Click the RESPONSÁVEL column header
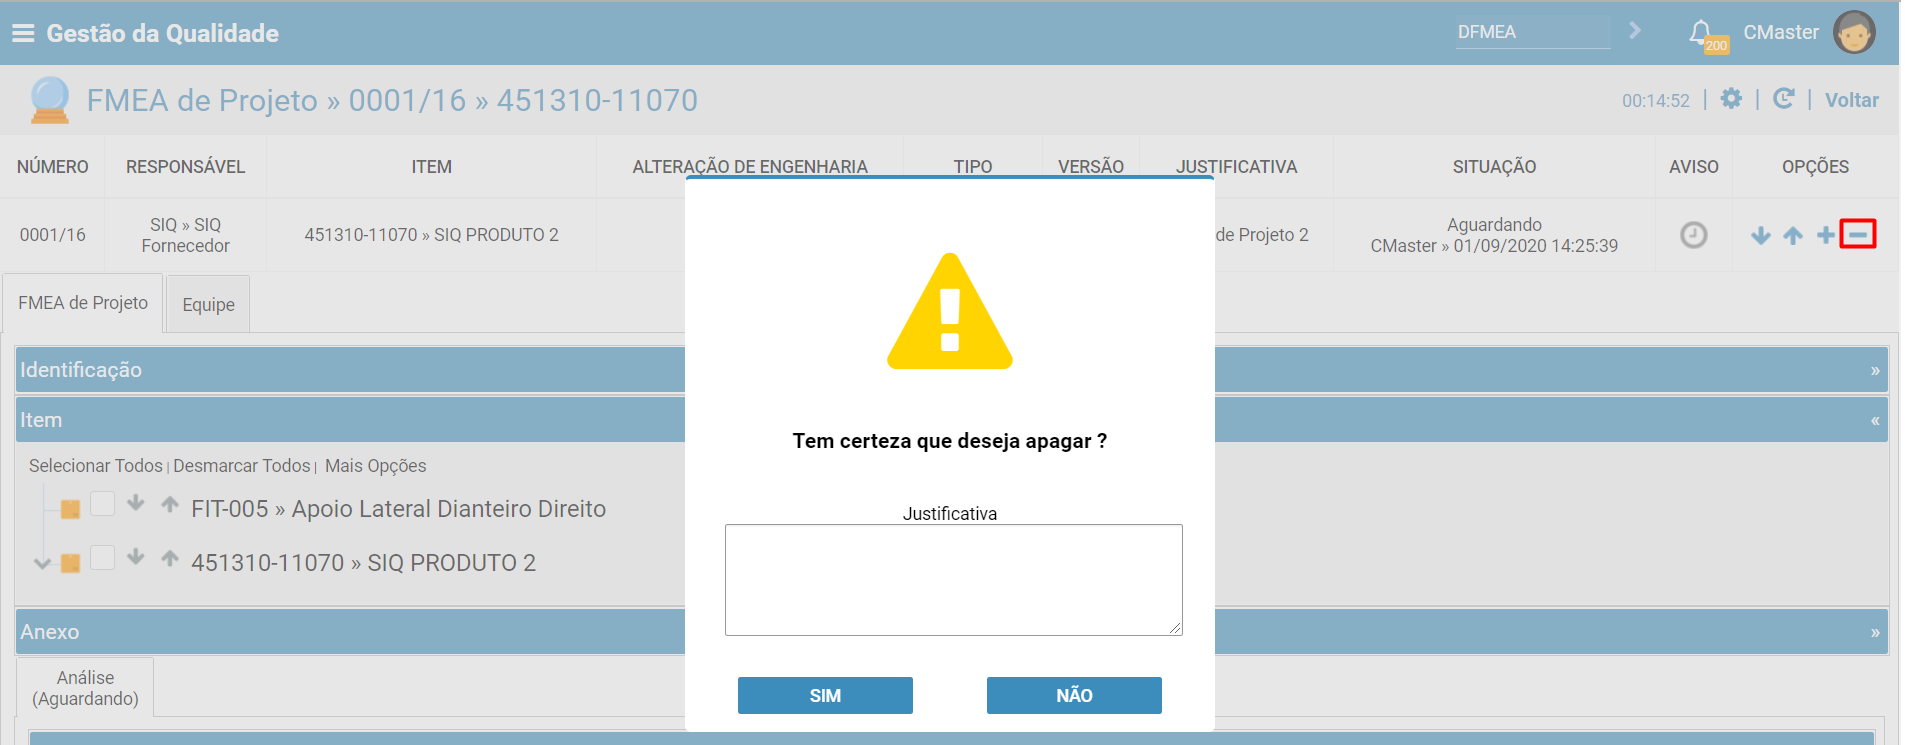Image resolution: width=1920 pixels, height=745 pixels. coord(185,167)
